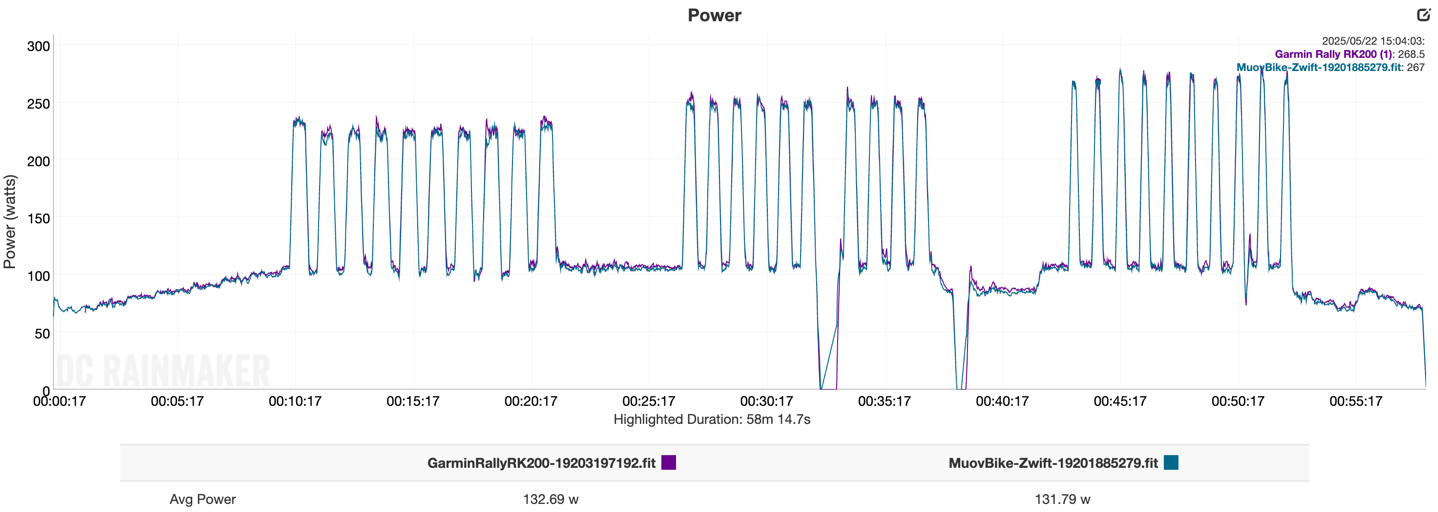The image size is (1438, 512).
Task: Click the 300 y-axis tick label
Action: tap(39, 46)
